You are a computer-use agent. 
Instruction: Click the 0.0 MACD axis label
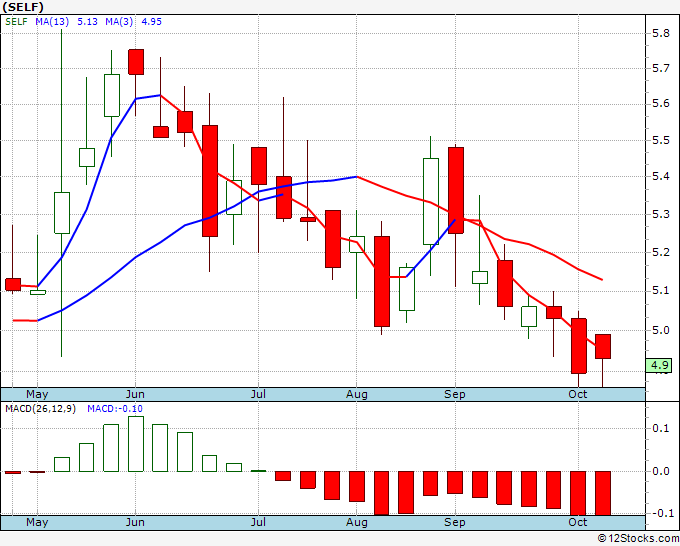point(661,471)
